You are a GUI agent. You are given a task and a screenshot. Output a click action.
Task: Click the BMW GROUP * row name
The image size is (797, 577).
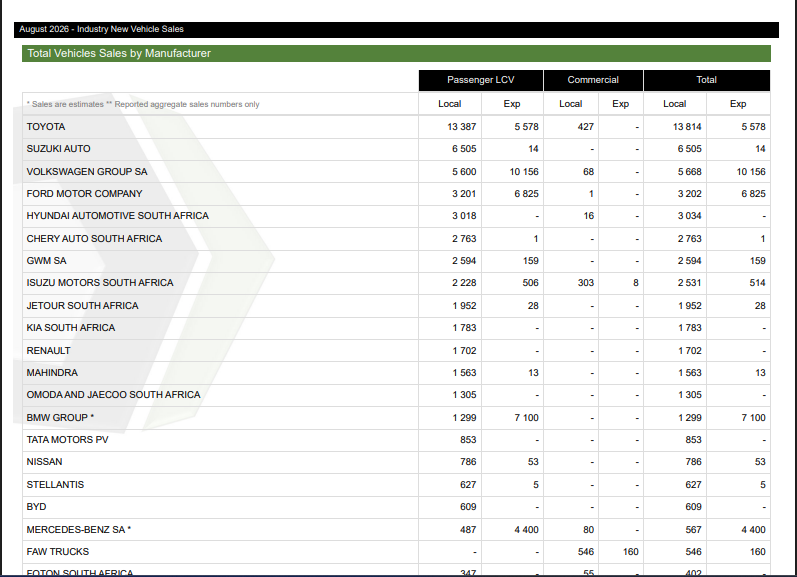point(60,418)
